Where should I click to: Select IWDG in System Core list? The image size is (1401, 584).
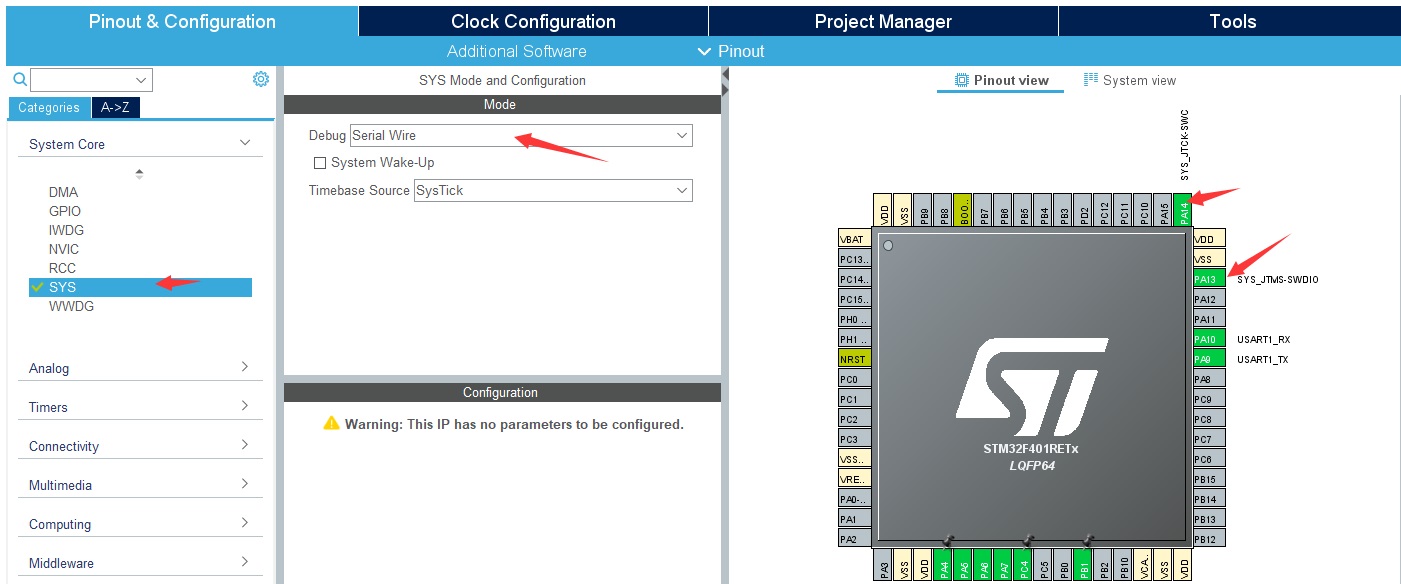[65, 230]
